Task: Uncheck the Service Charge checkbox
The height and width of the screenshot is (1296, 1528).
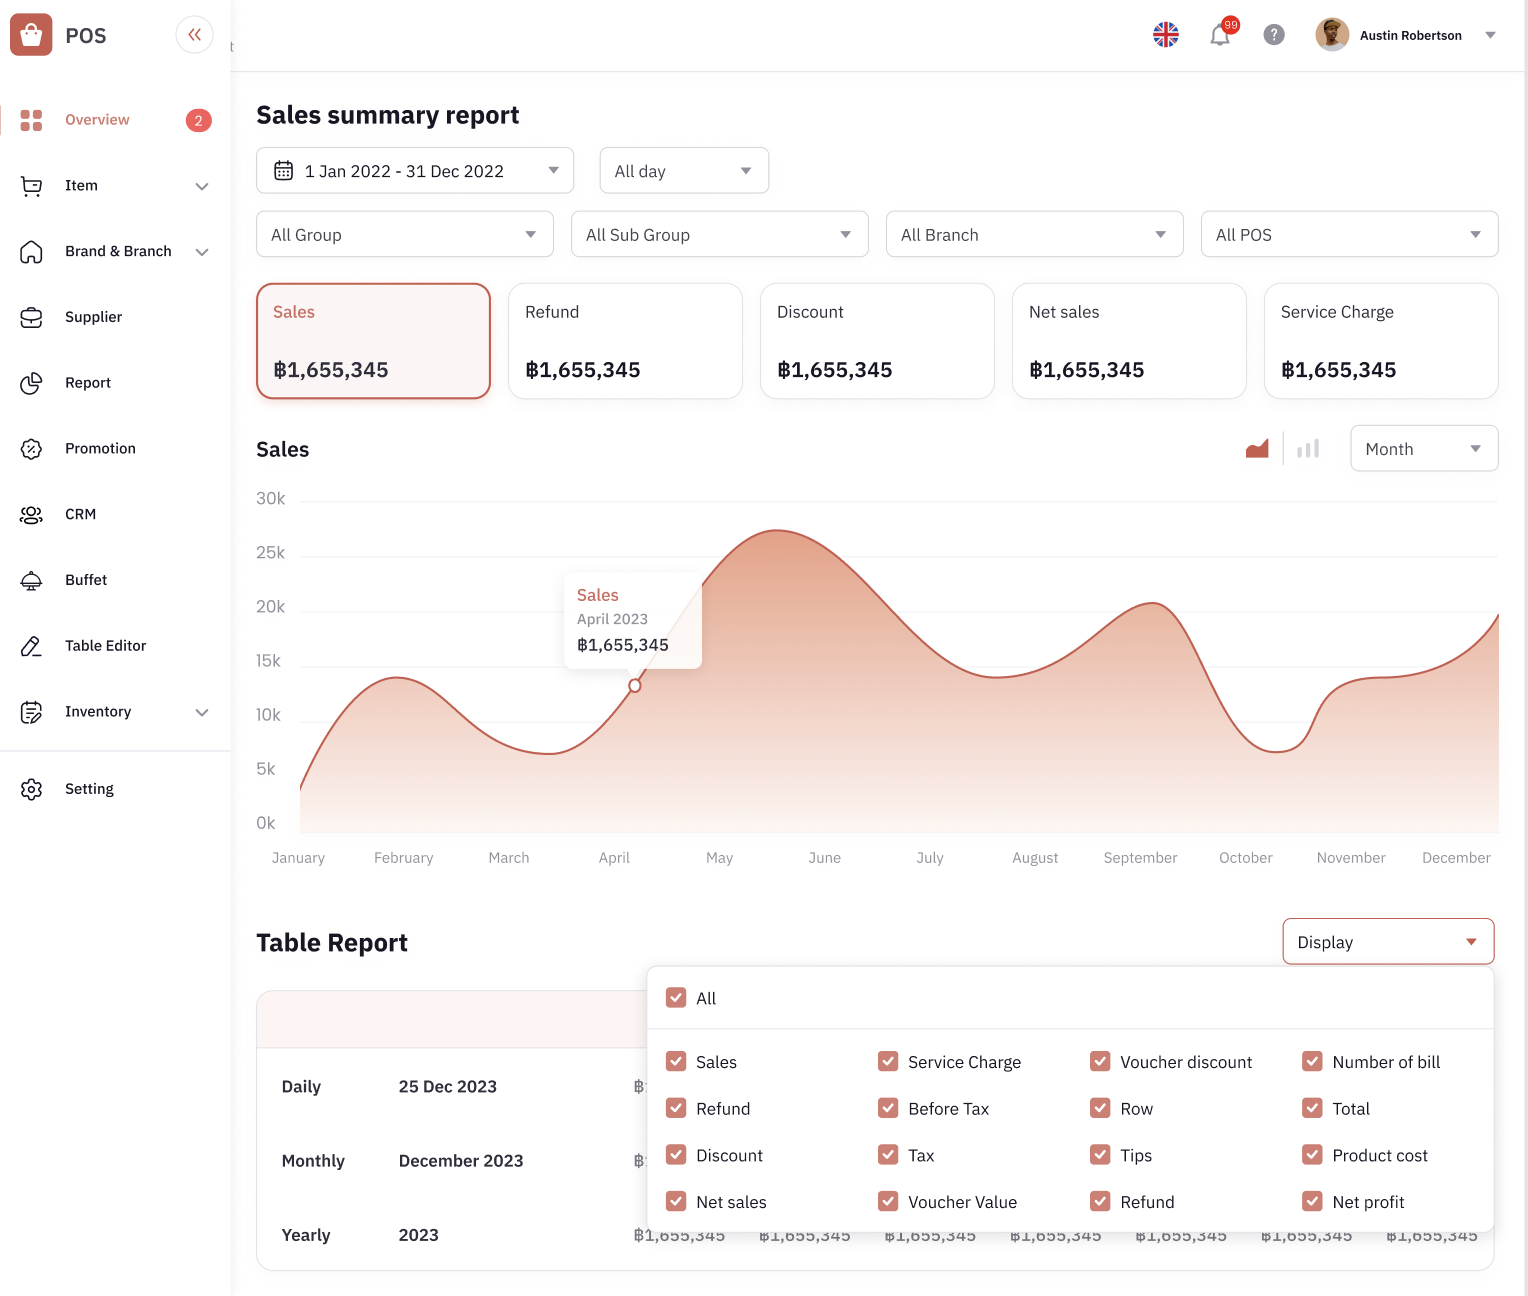Action: pyautogui.click(x=888, y=1062)
